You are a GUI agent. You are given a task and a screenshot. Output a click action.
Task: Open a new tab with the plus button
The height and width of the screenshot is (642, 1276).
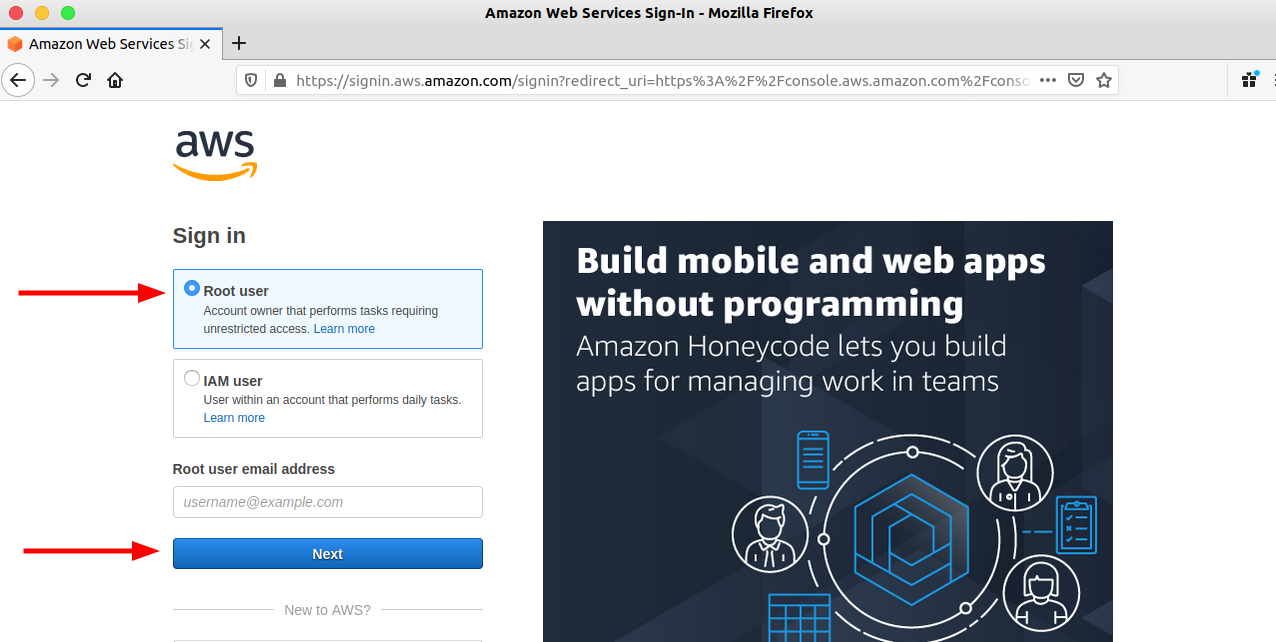coord(238,43)
